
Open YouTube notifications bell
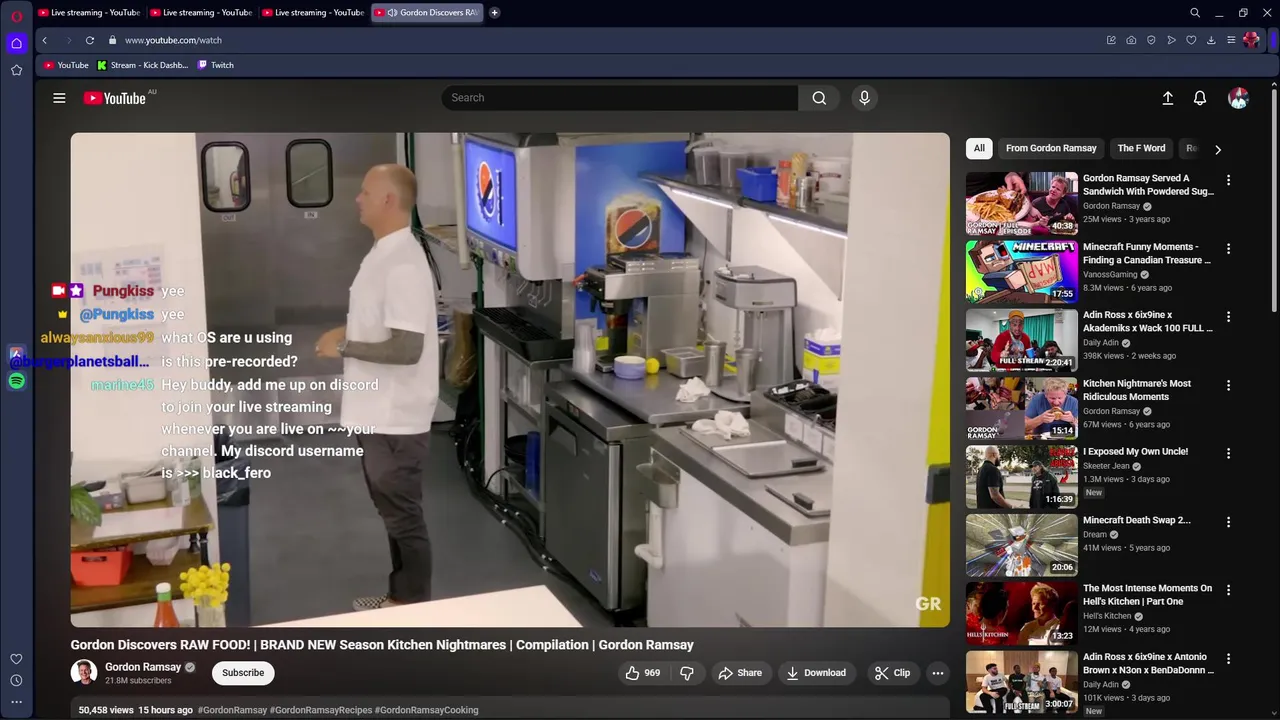pyautogui.click(x=1200, y=98)
